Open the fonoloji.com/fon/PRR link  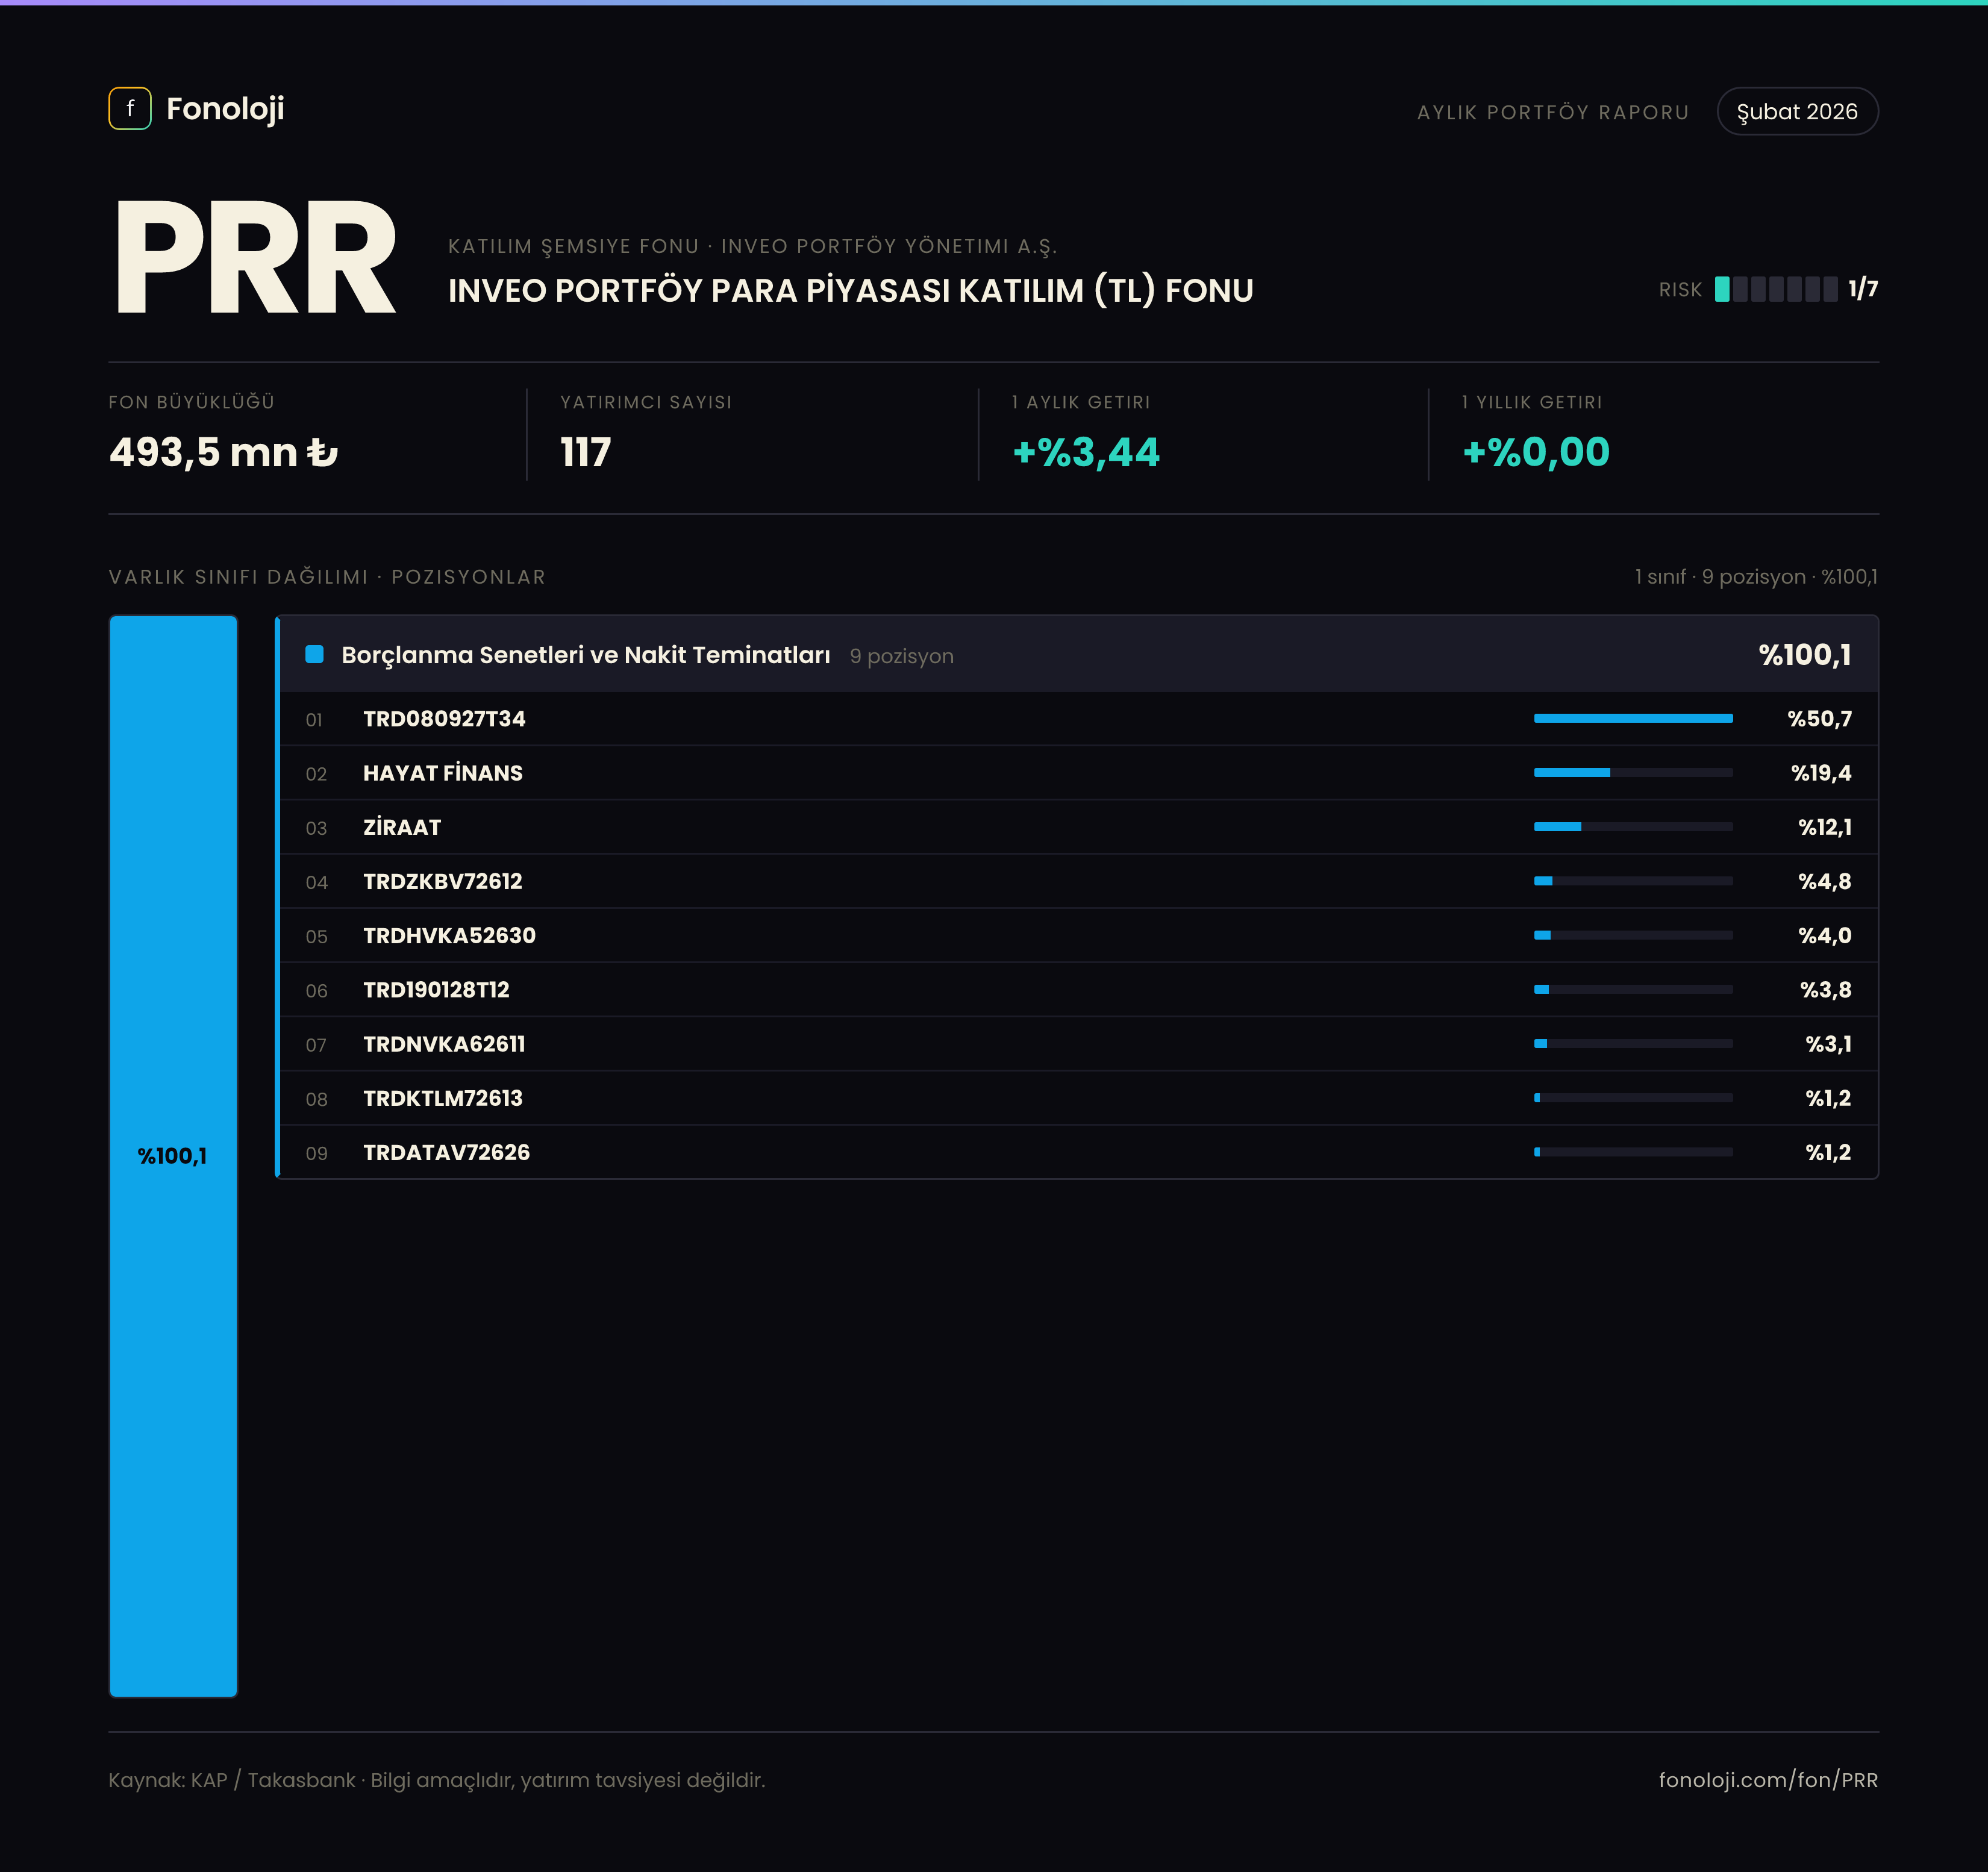[1768, 1780]
